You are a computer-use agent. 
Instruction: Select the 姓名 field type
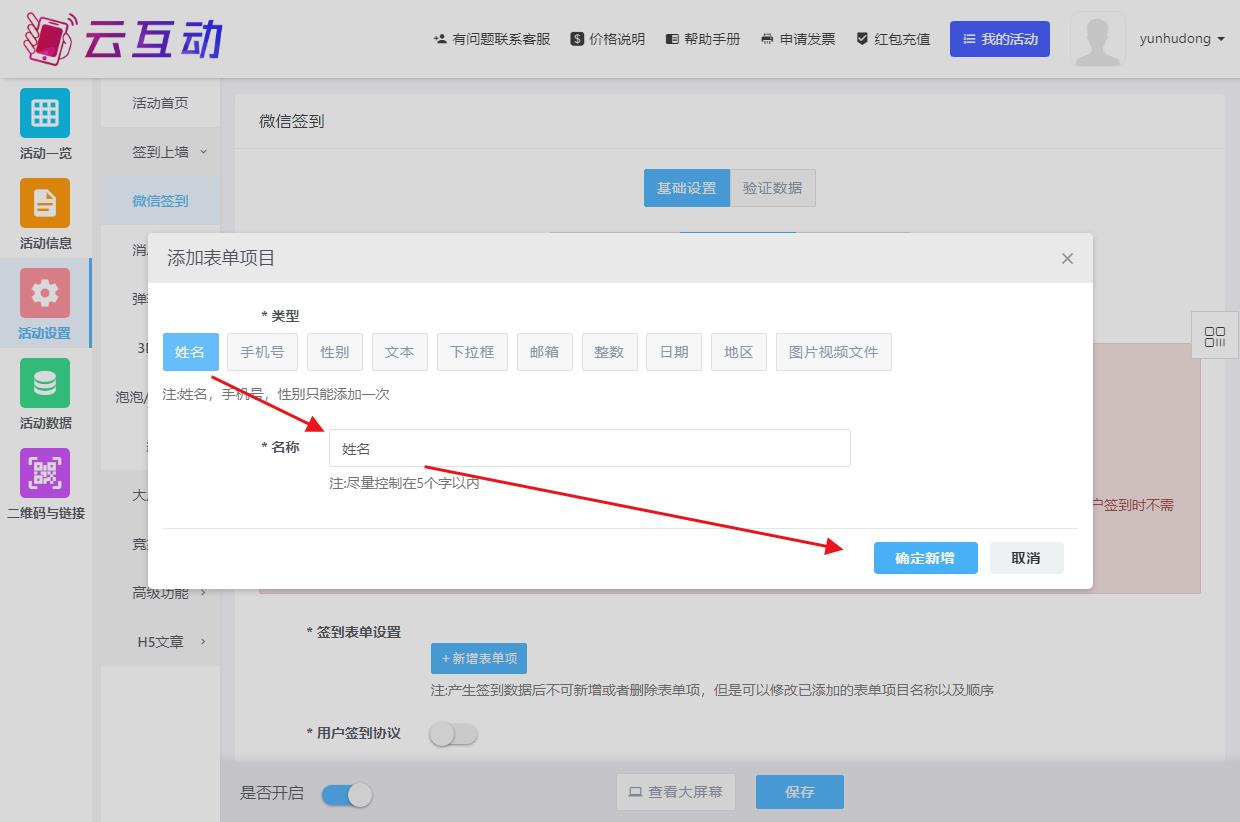click(x=190, y=352)
